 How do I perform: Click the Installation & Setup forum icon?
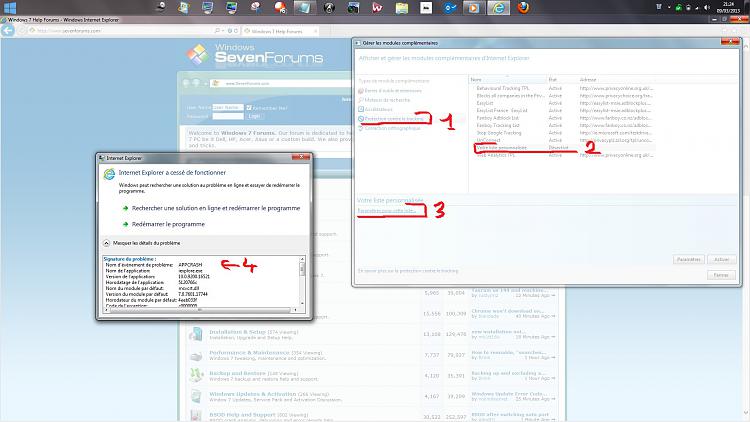(196, 334)
